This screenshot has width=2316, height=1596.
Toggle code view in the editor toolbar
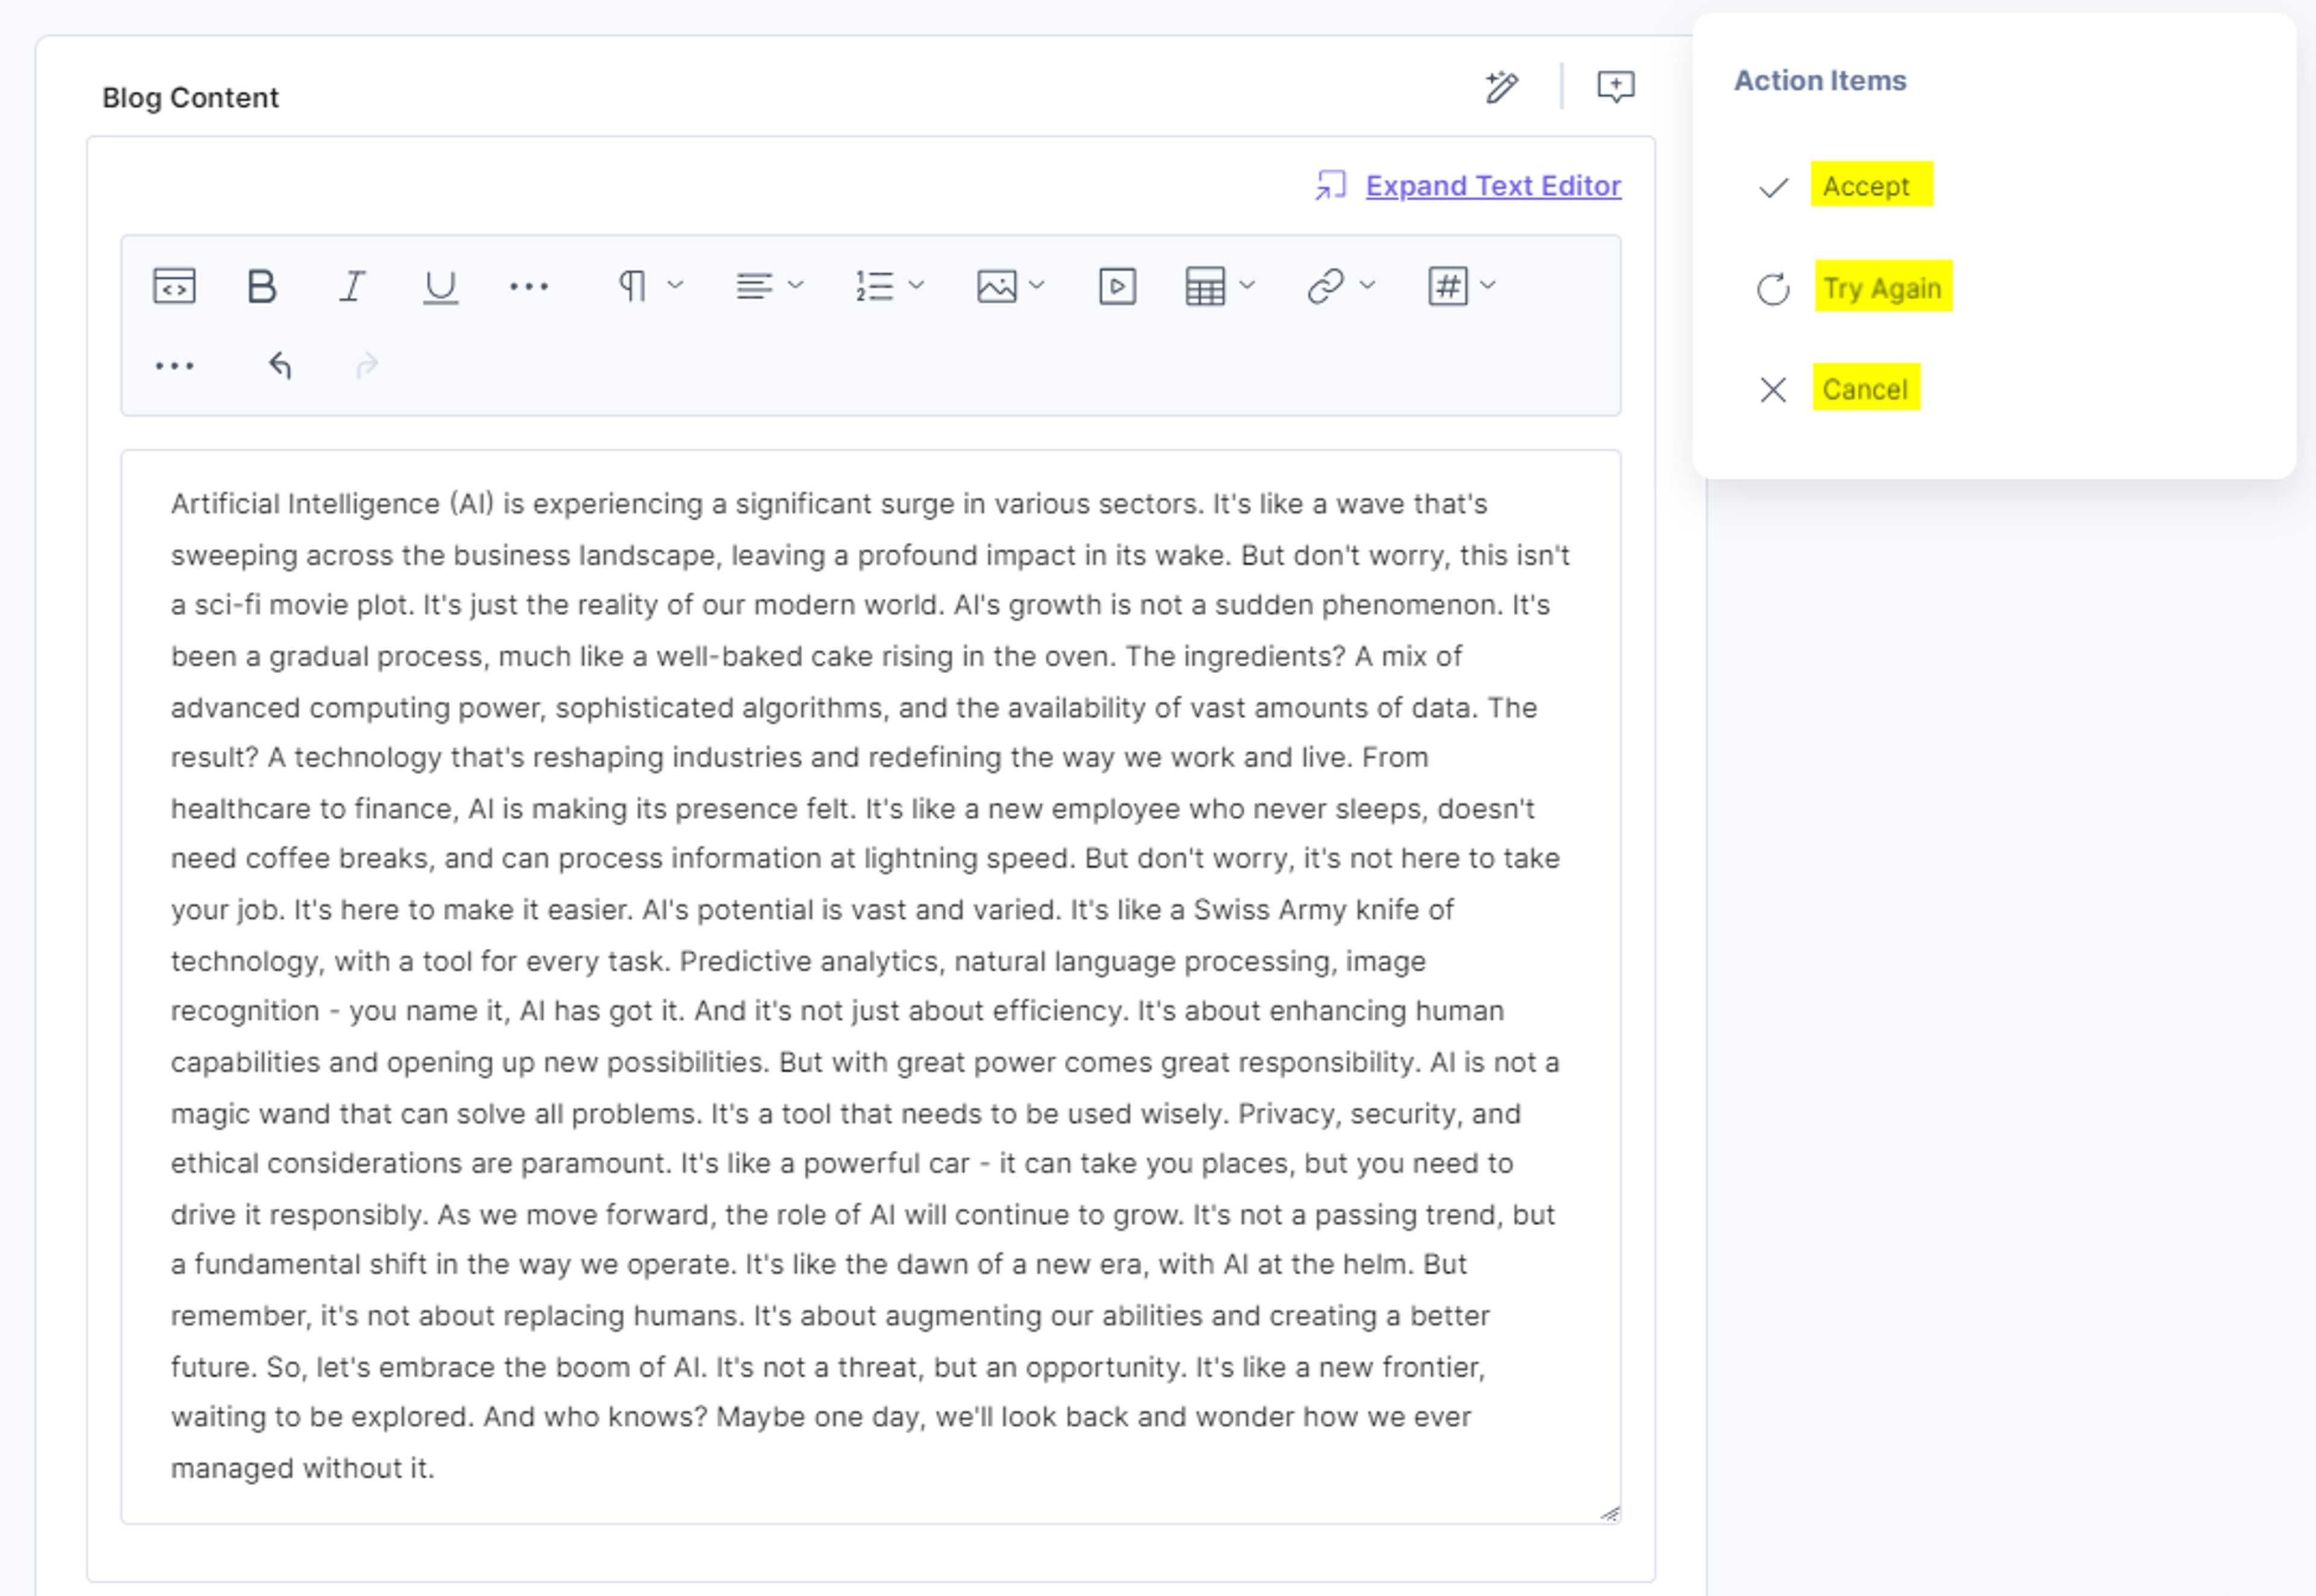[174, 286]
